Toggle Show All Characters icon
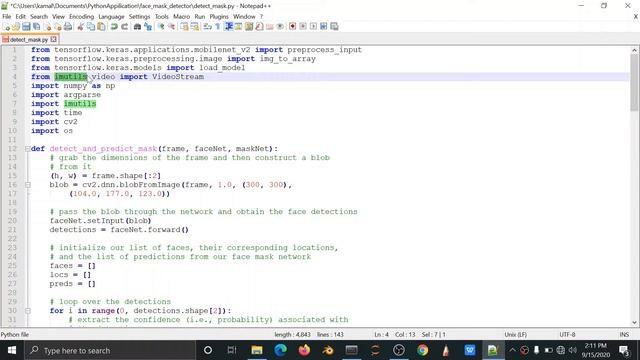Viewport: 640px width, 360px height. click(x=218, y=27)
